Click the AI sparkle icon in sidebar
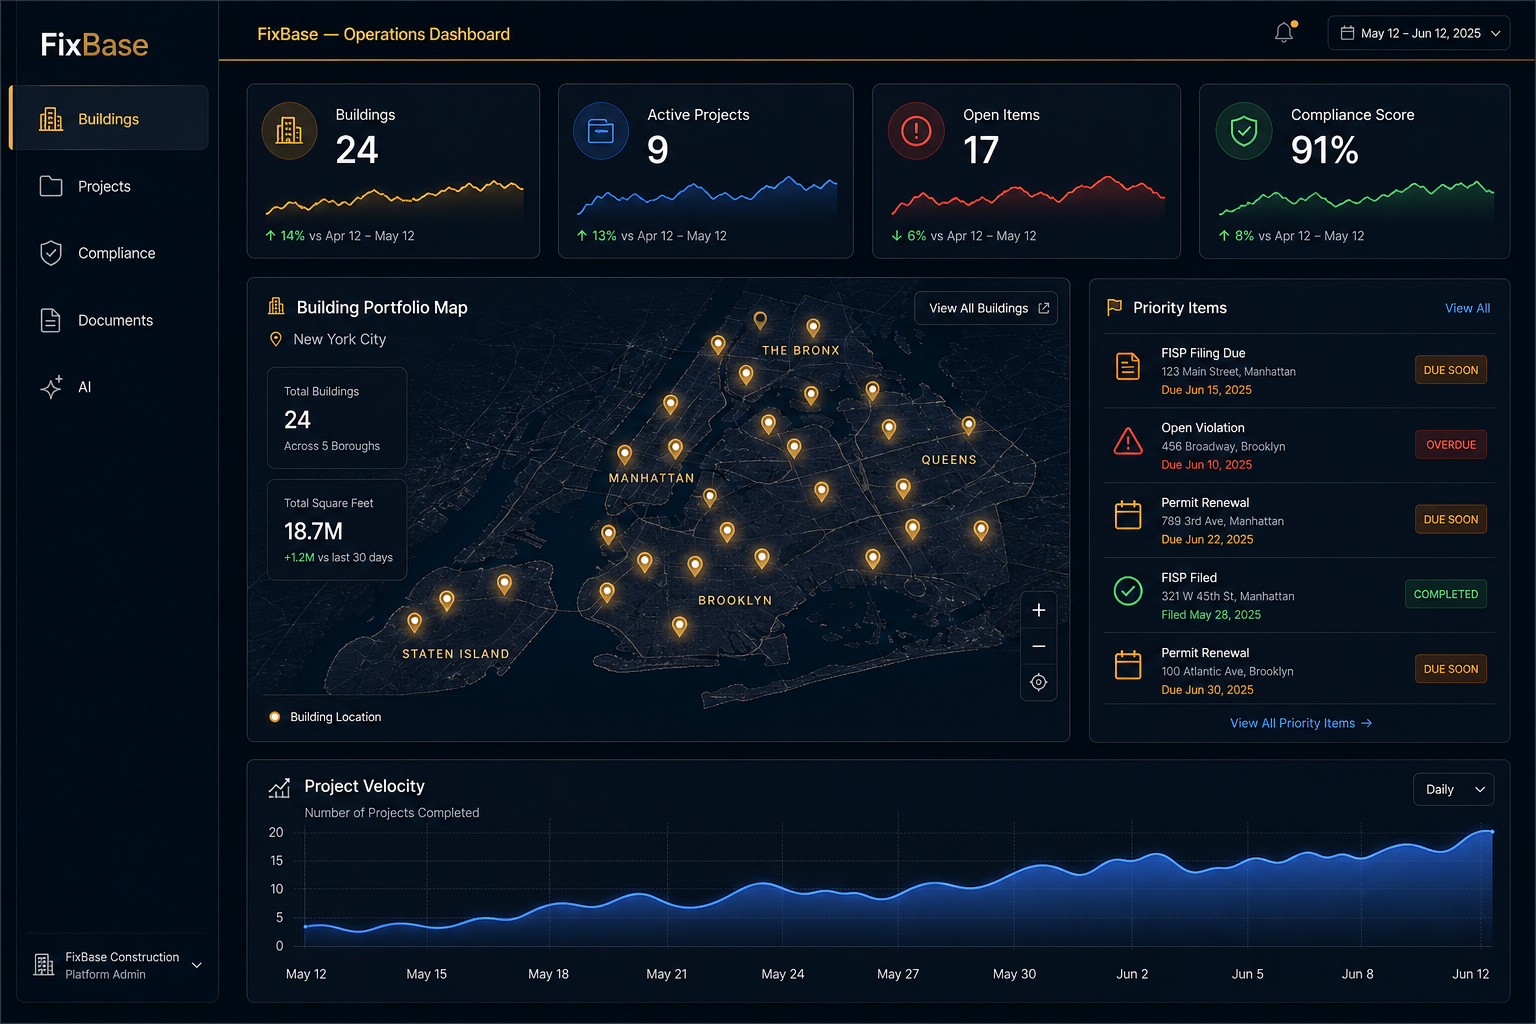This screenshot has width=1536, height=1024. coord(51,387)
